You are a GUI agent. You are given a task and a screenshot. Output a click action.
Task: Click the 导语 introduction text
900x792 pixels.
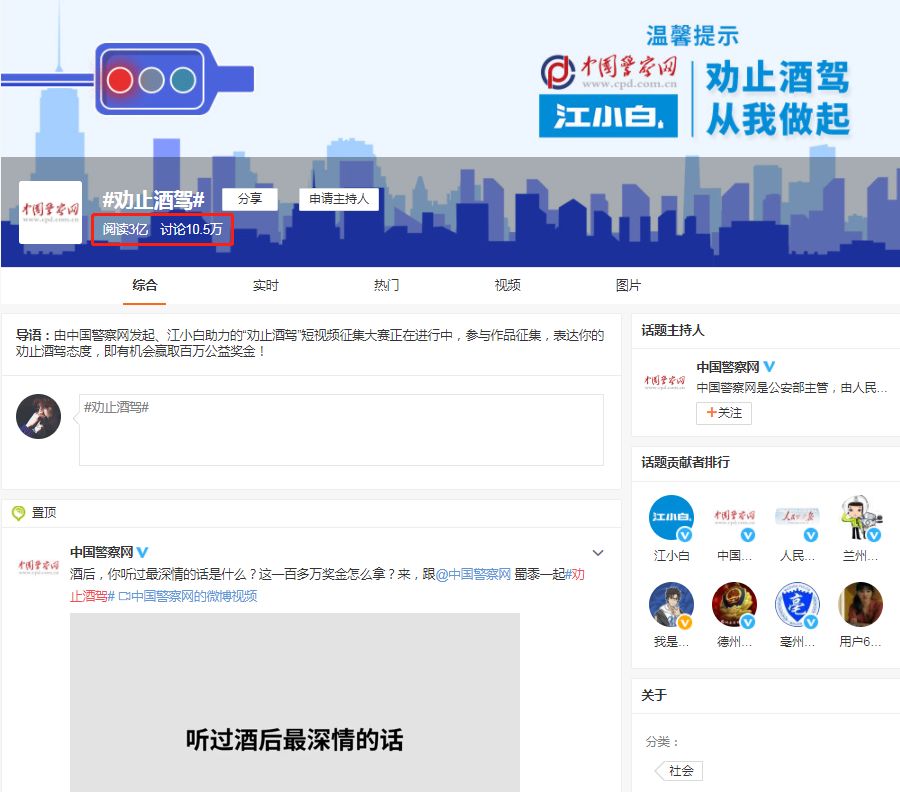click(x=310, y=343)
